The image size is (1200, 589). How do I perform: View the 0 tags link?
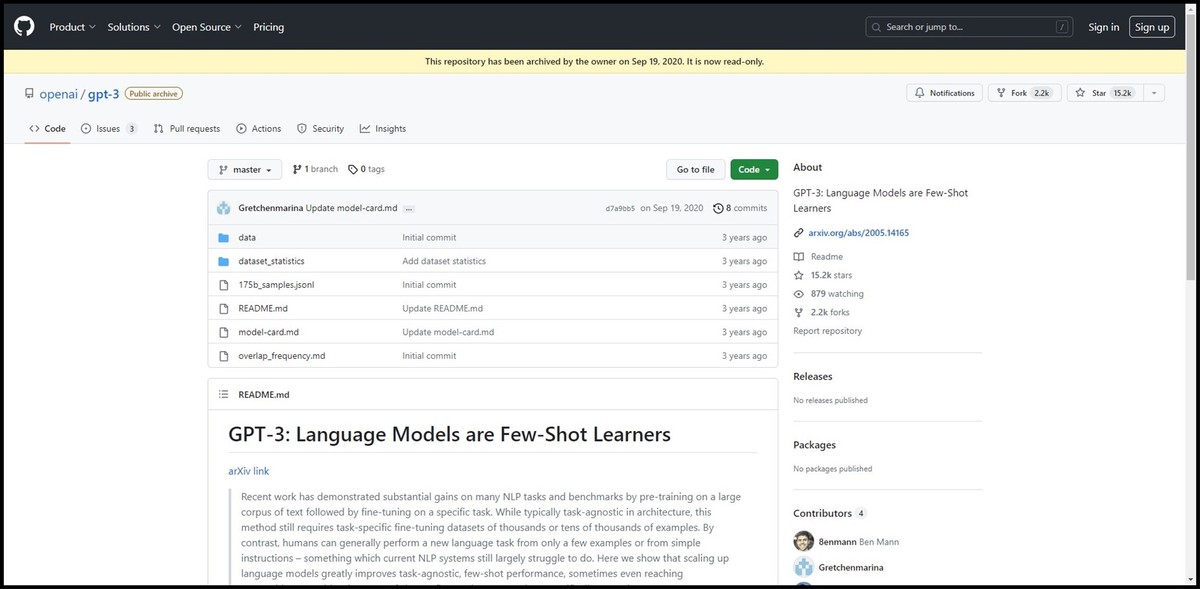[x=366, y=170]
